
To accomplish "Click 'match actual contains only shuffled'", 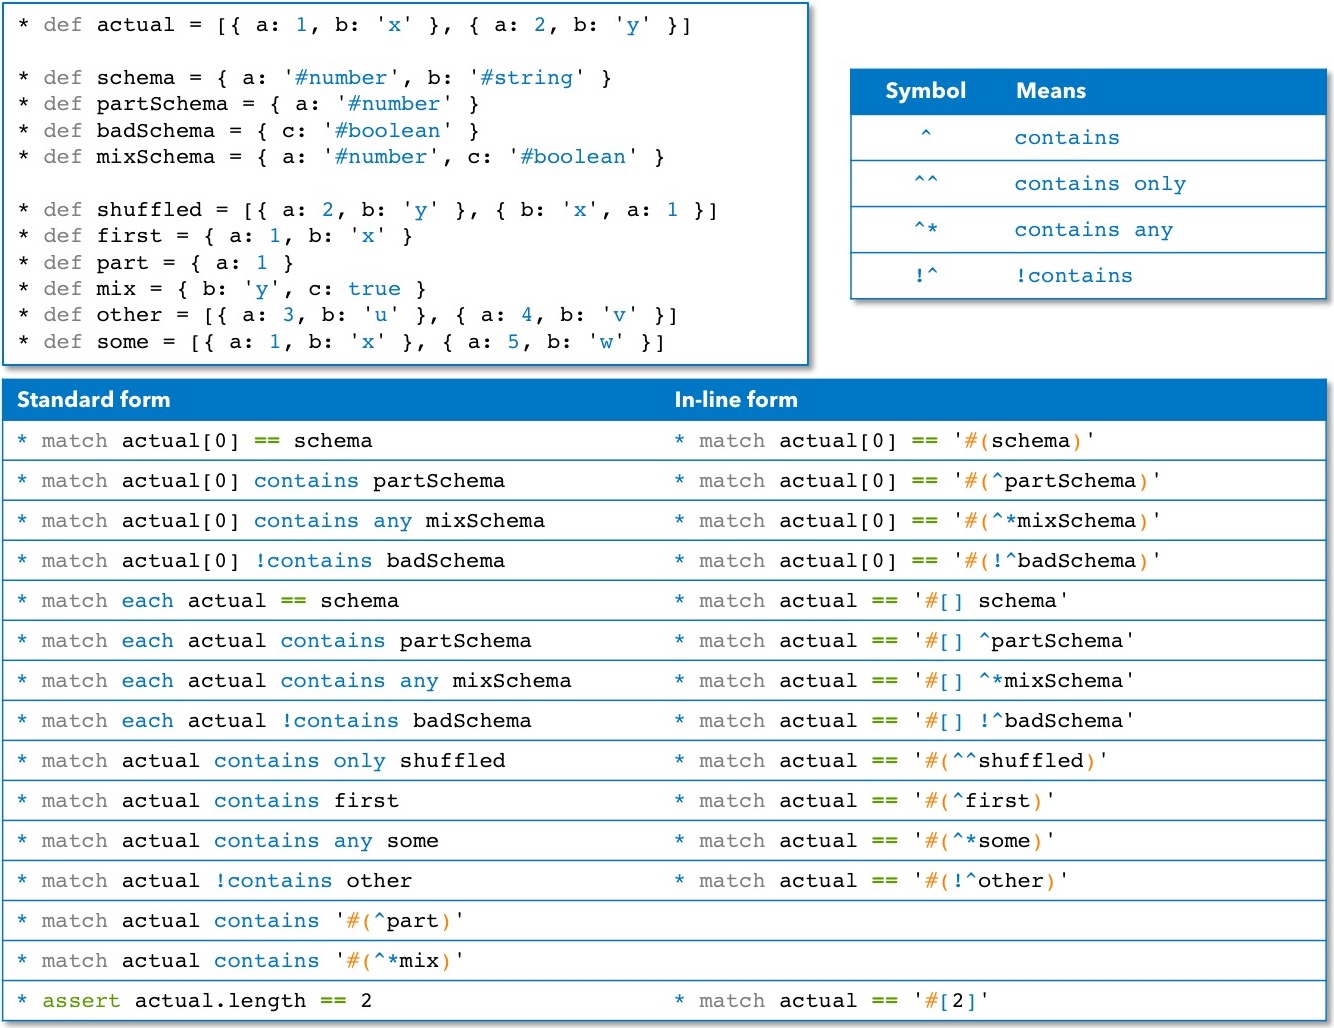I will coord(261,761).
